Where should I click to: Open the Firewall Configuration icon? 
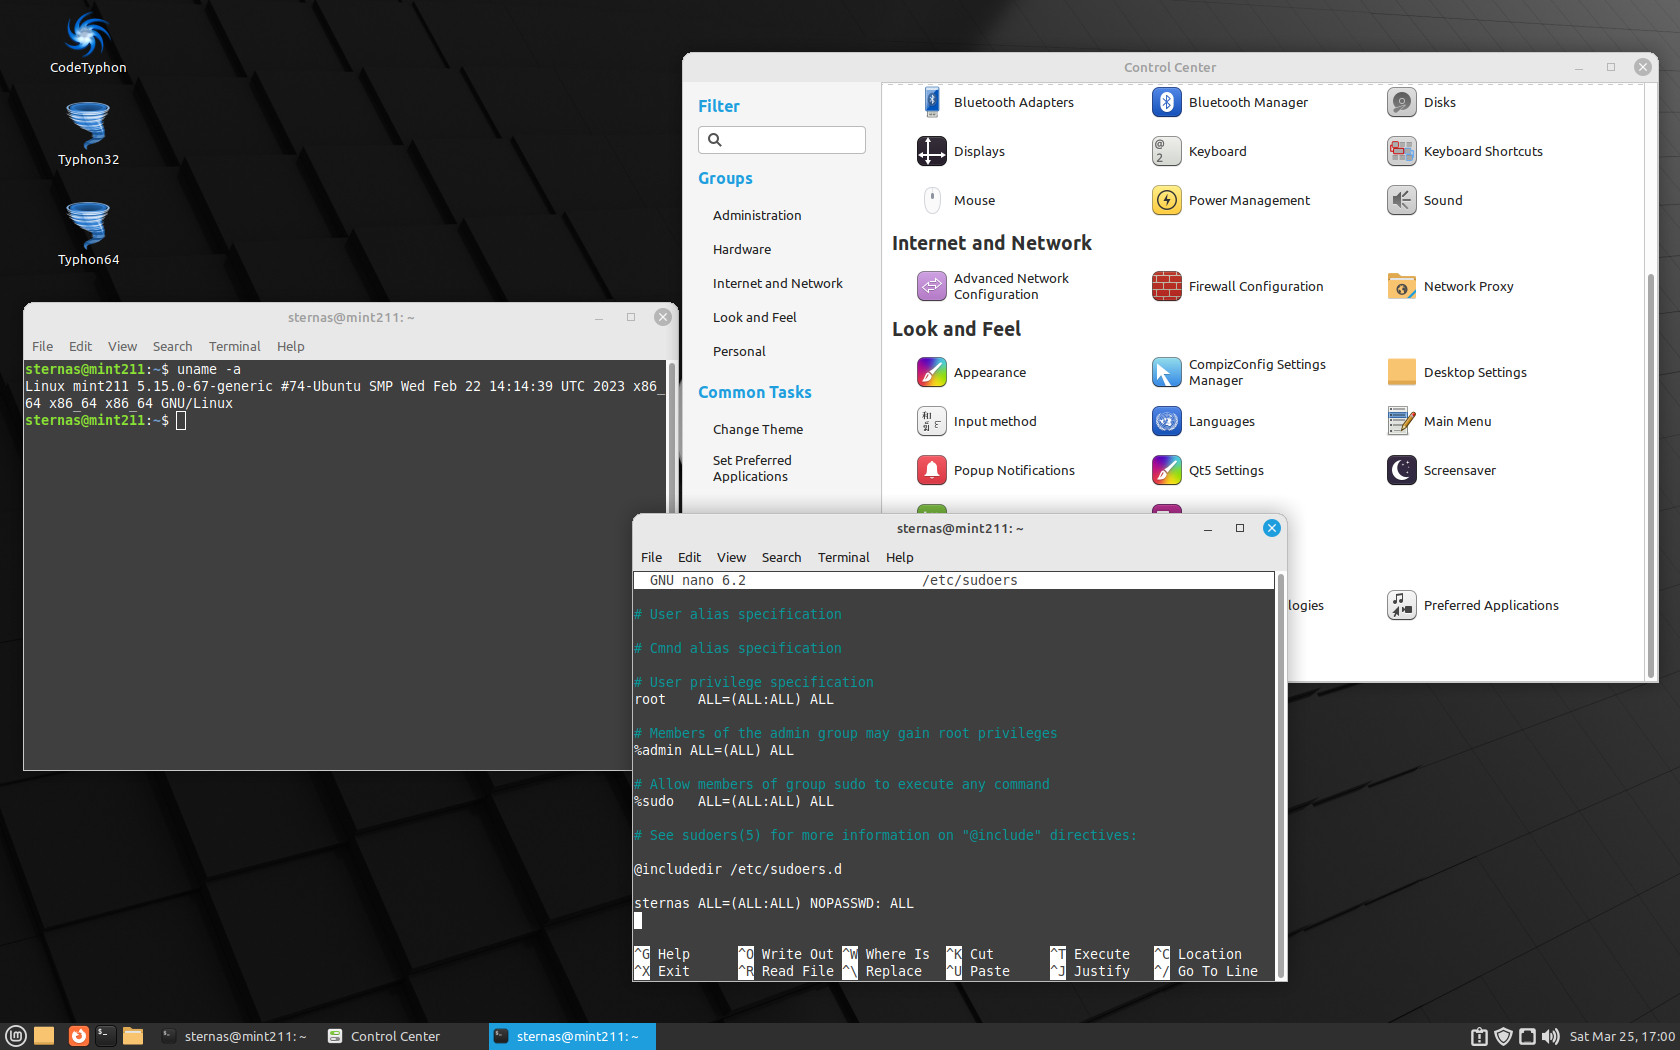pos(1166,286)
